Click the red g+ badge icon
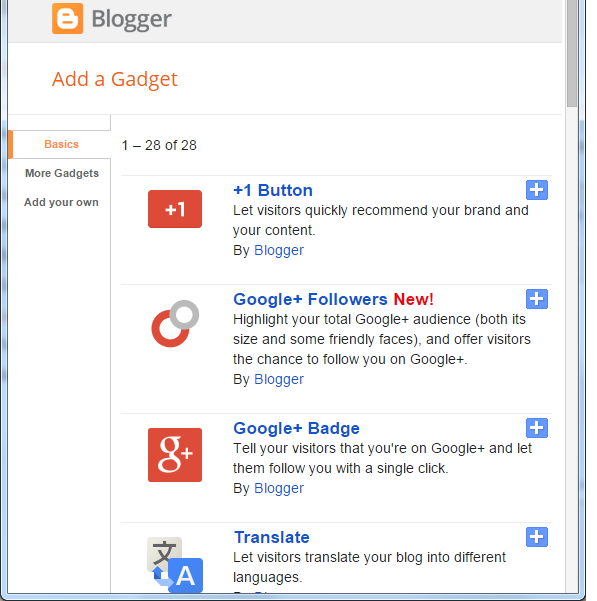Image resolution: width=597 pixels, height=601 pixels. tap(175, 455)
